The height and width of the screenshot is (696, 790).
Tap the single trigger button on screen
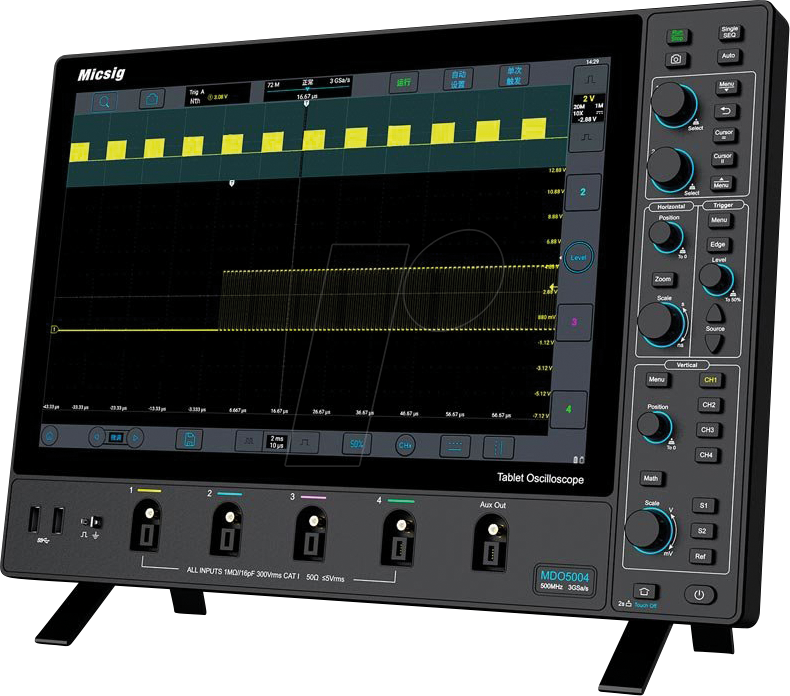[514, 76]
